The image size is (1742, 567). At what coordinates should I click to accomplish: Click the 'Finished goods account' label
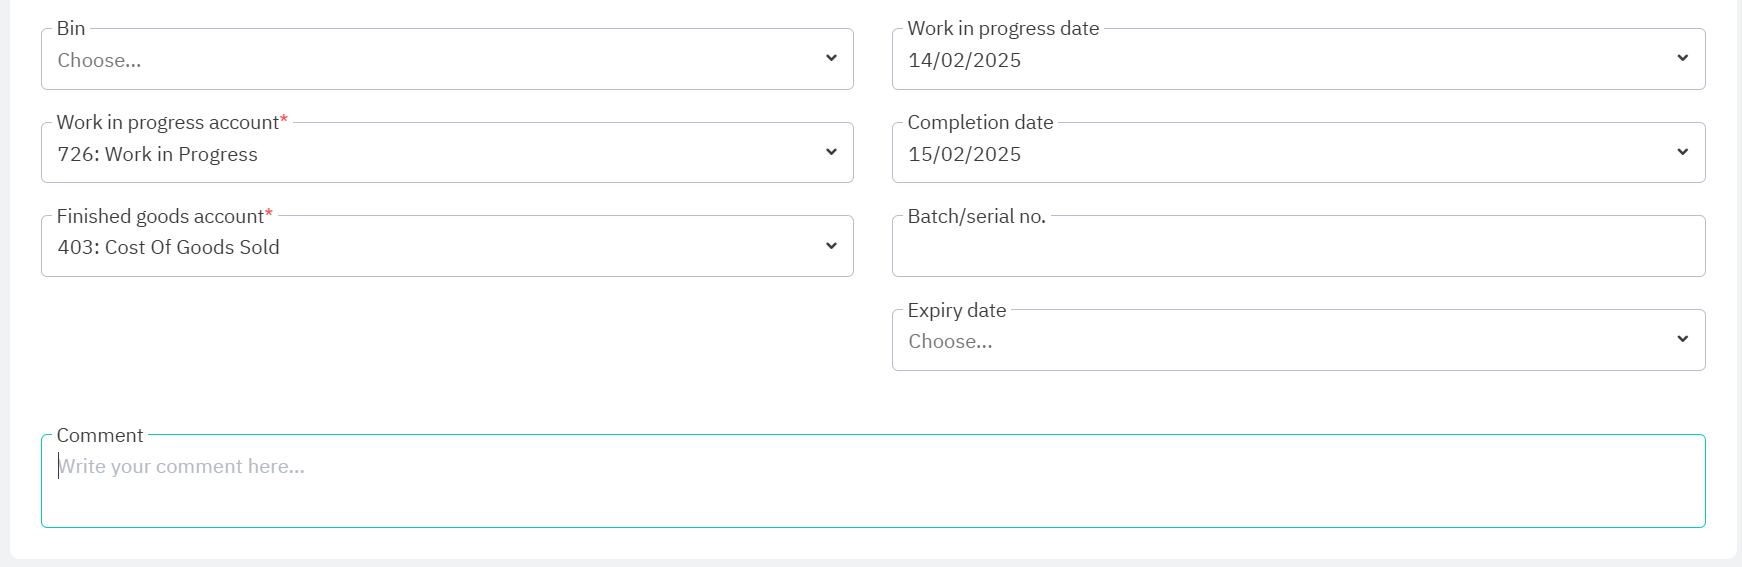click(x=160, y=217)
